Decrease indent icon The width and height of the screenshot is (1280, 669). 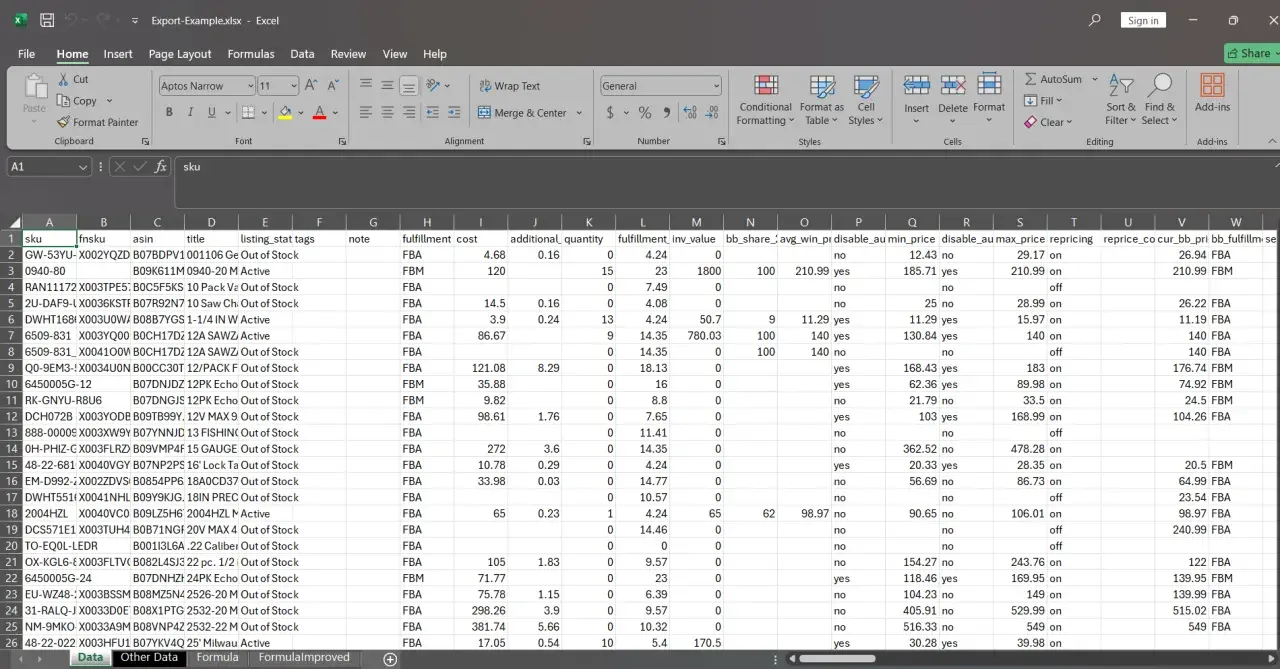pyautogui.click(x=433, y=113)
